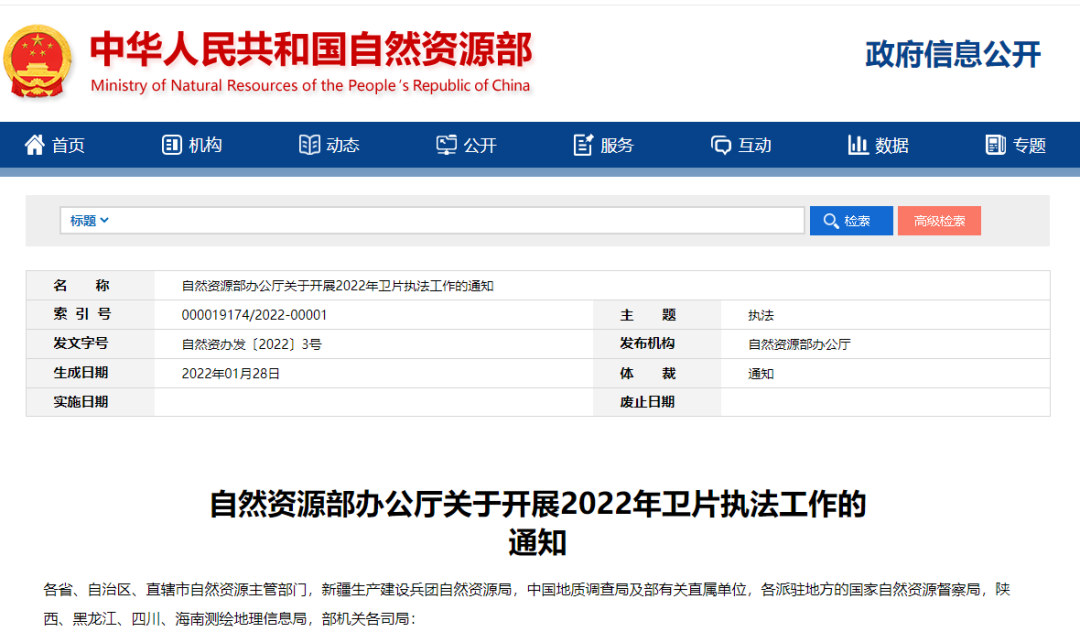The image size is (1080, 632).
Task: Click the 机构 organization icon in navbar
Action: (x=172, y=145)
